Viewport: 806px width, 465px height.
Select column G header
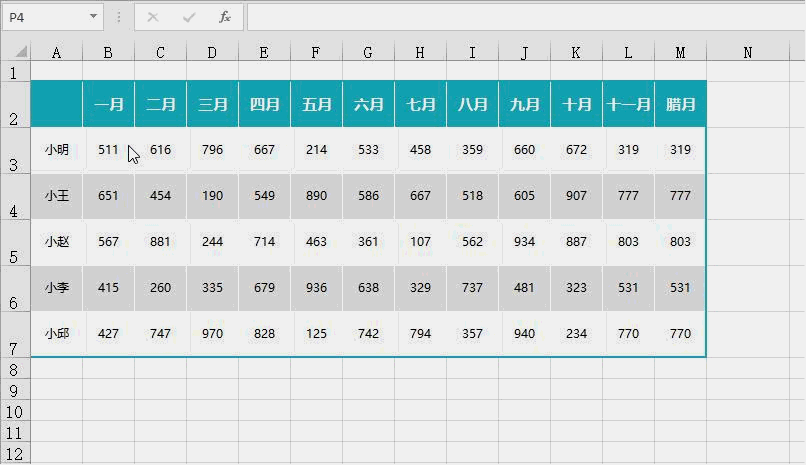[368, 52]
